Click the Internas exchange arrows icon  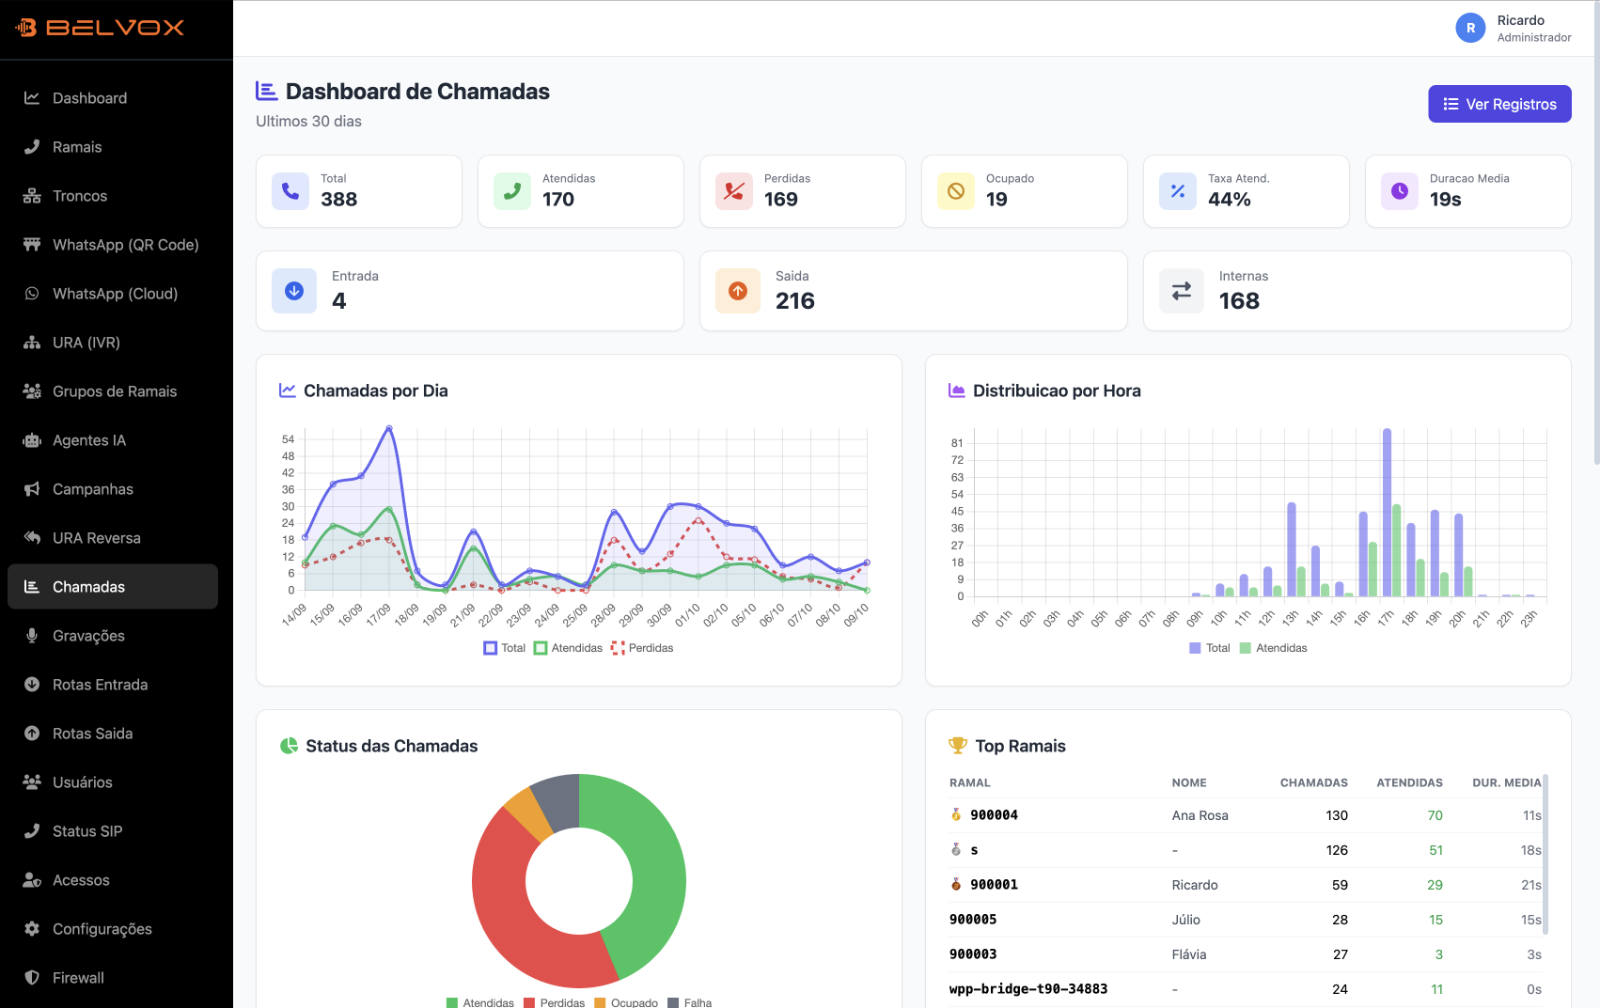click(1181, 291)
